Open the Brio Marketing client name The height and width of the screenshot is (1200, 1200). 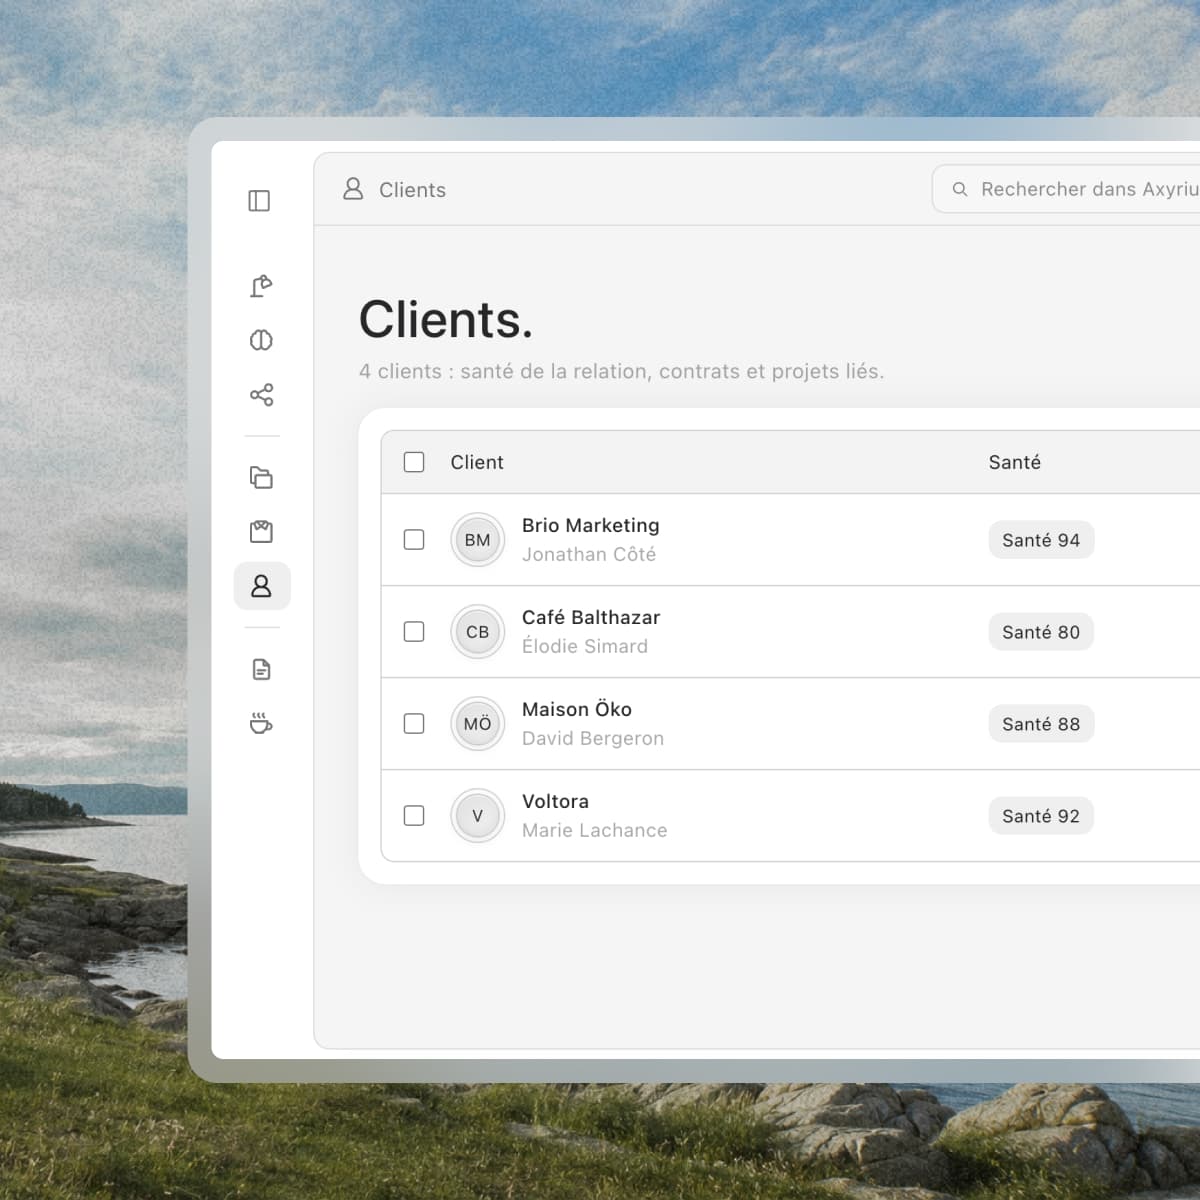click(591, 525)
